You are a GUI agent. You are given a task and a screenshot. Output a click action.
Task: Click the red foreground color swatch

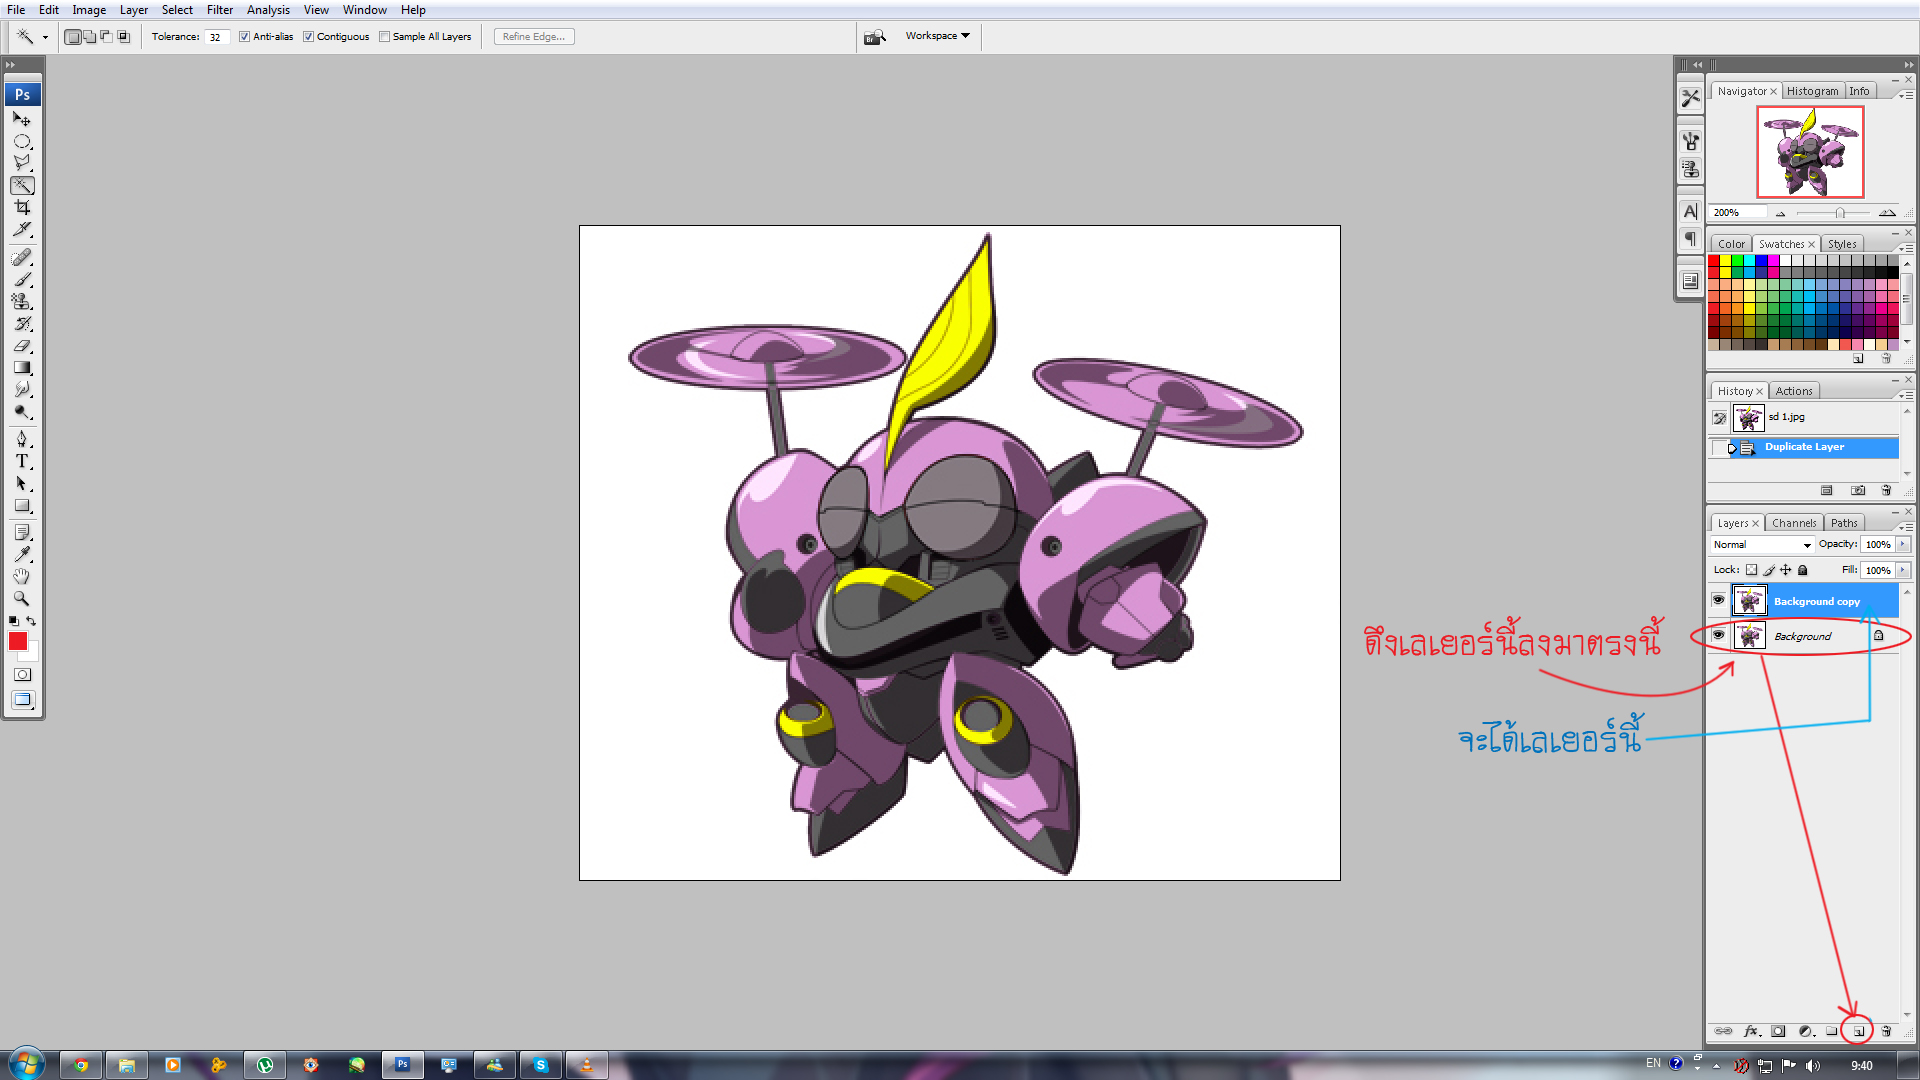tap(17, 641)
